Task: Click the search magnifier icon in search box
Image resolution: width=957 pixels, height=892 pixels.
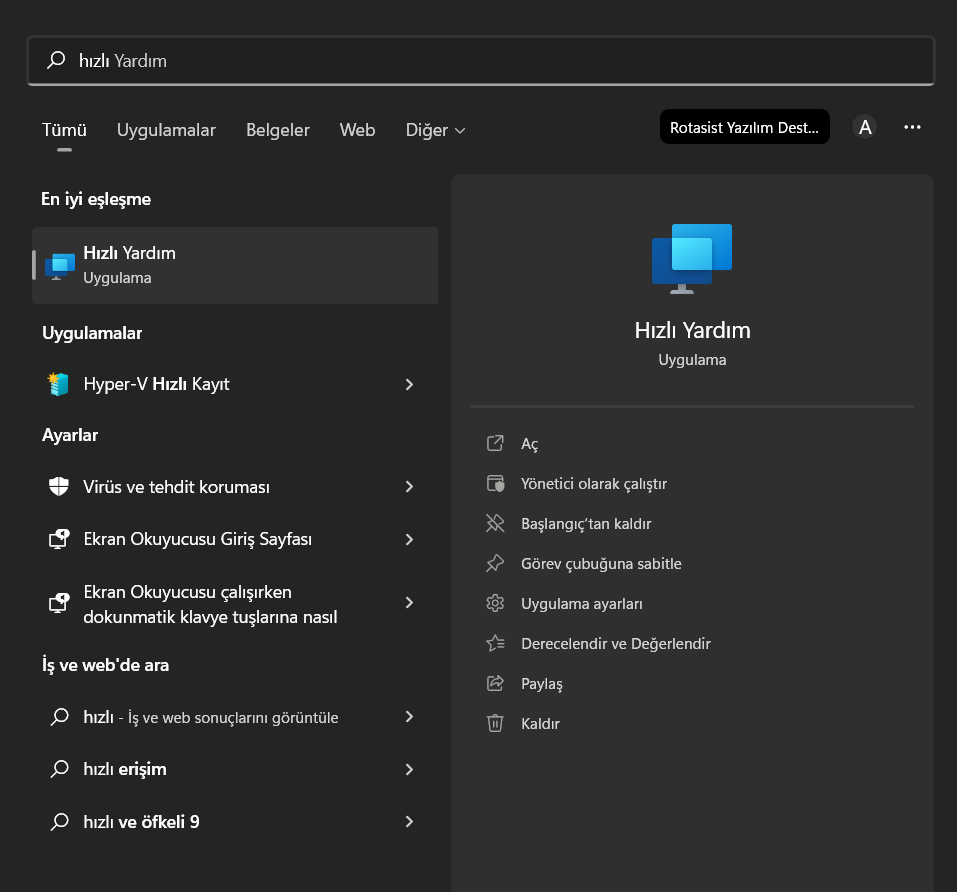Action: coord(56,60)
